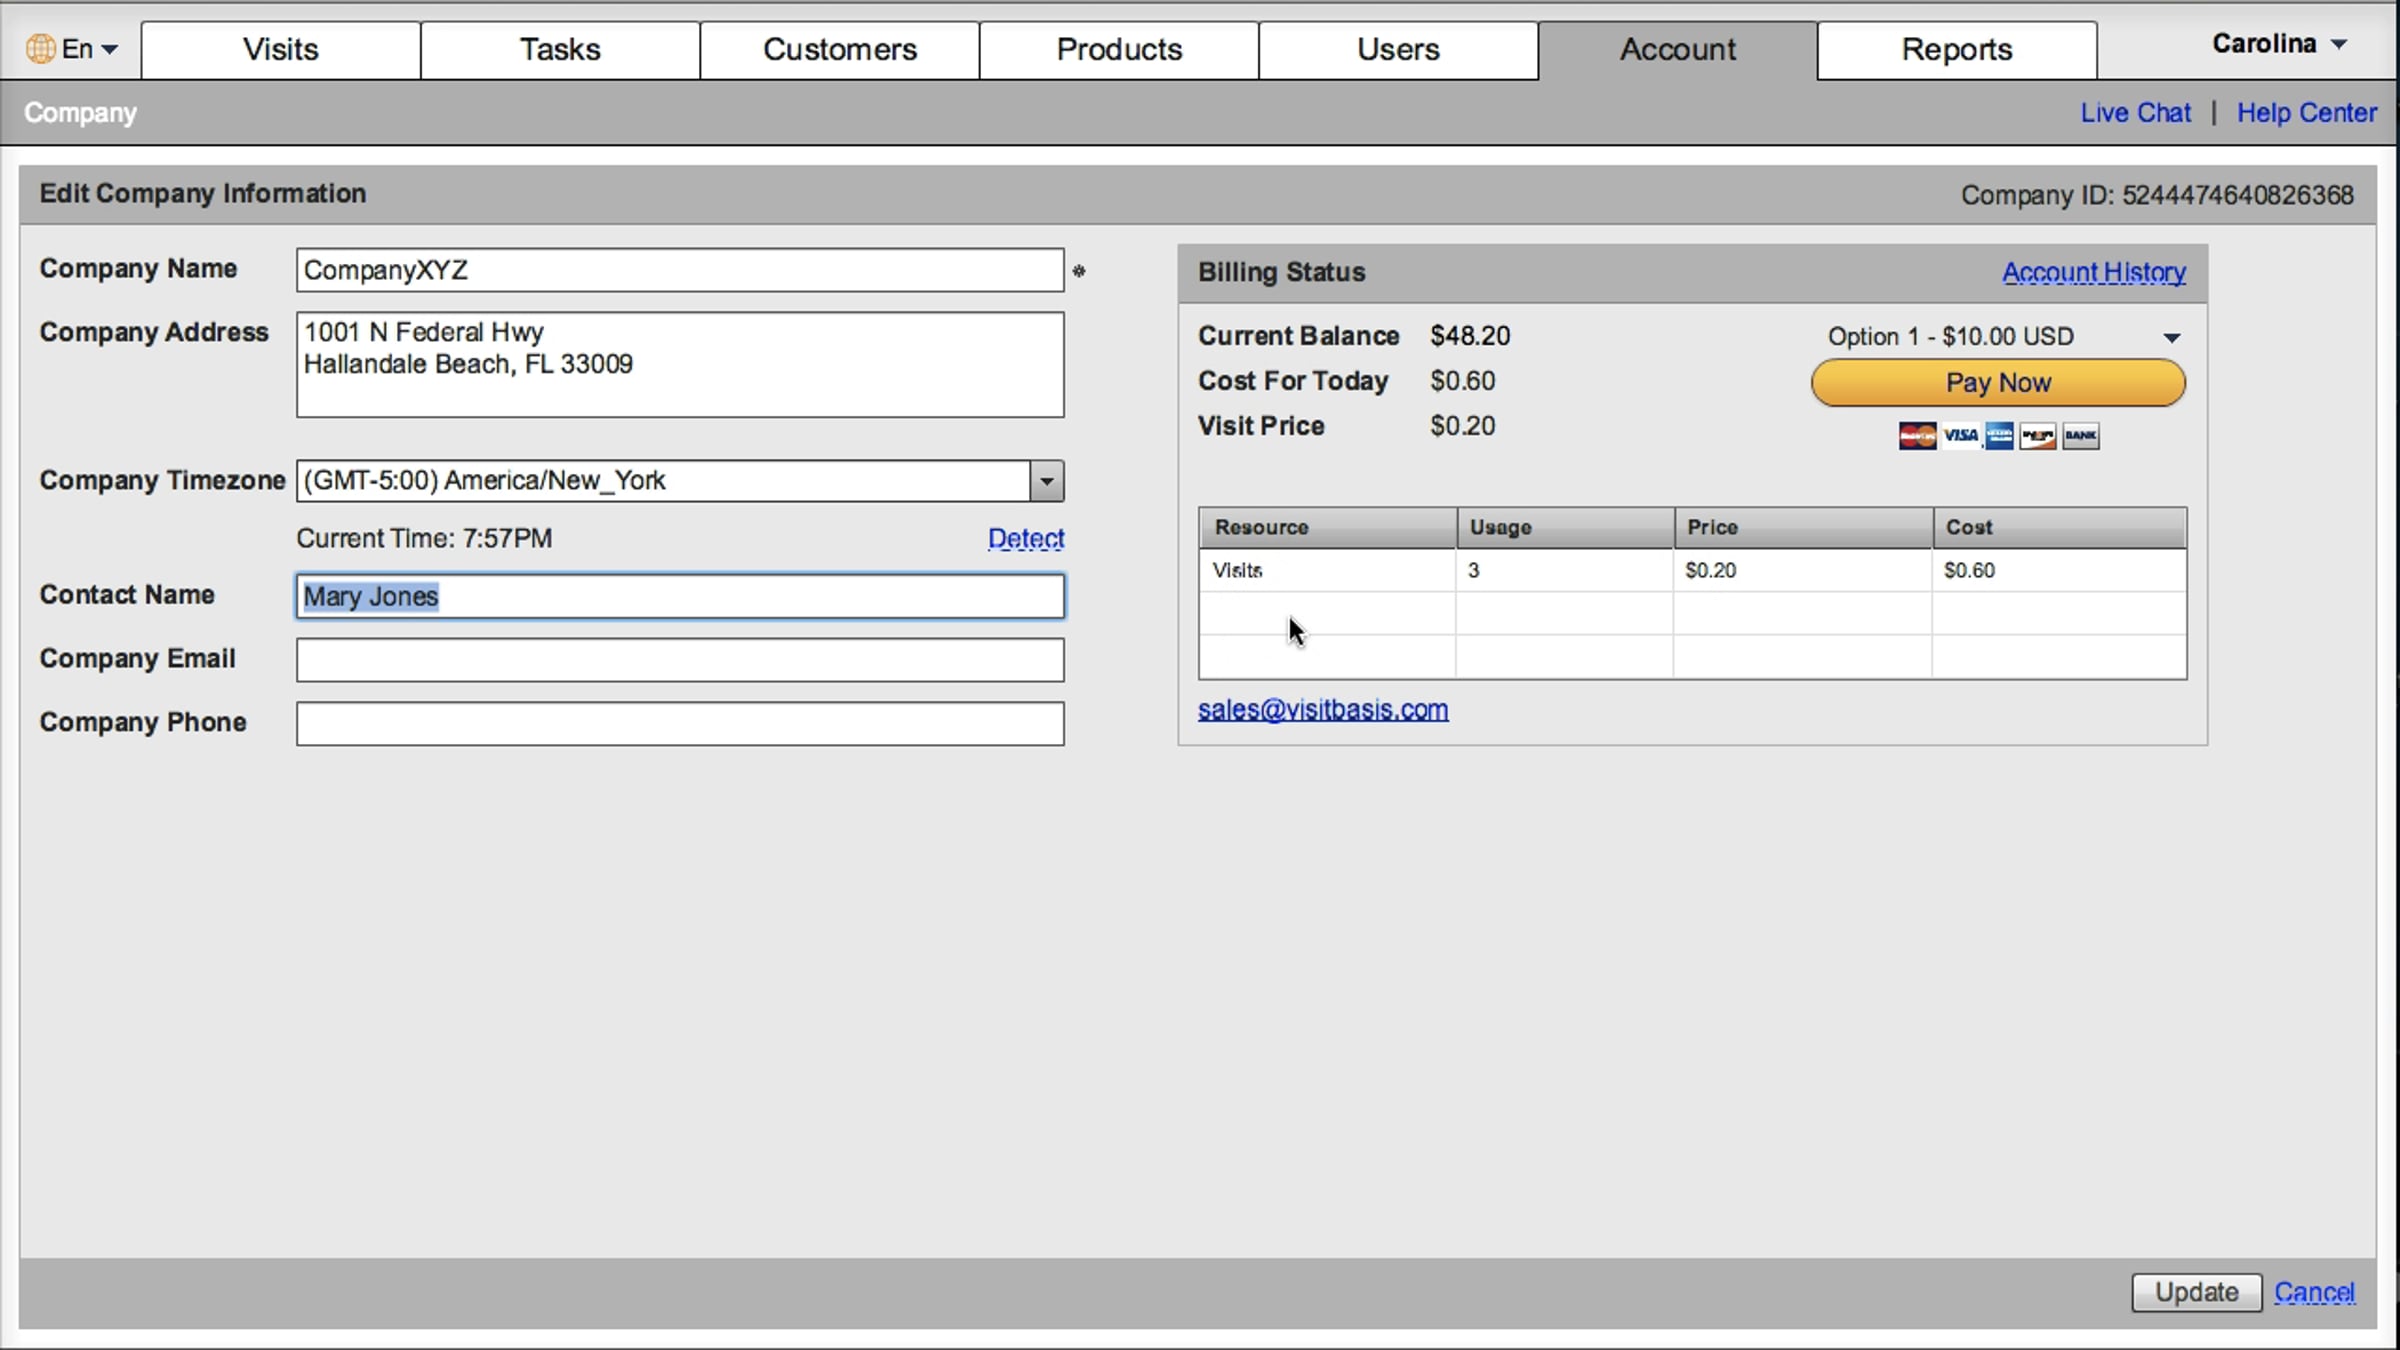The image size is (2400, 1350).
Task: Switch to the Visits tab
Action: pos(280,50)
